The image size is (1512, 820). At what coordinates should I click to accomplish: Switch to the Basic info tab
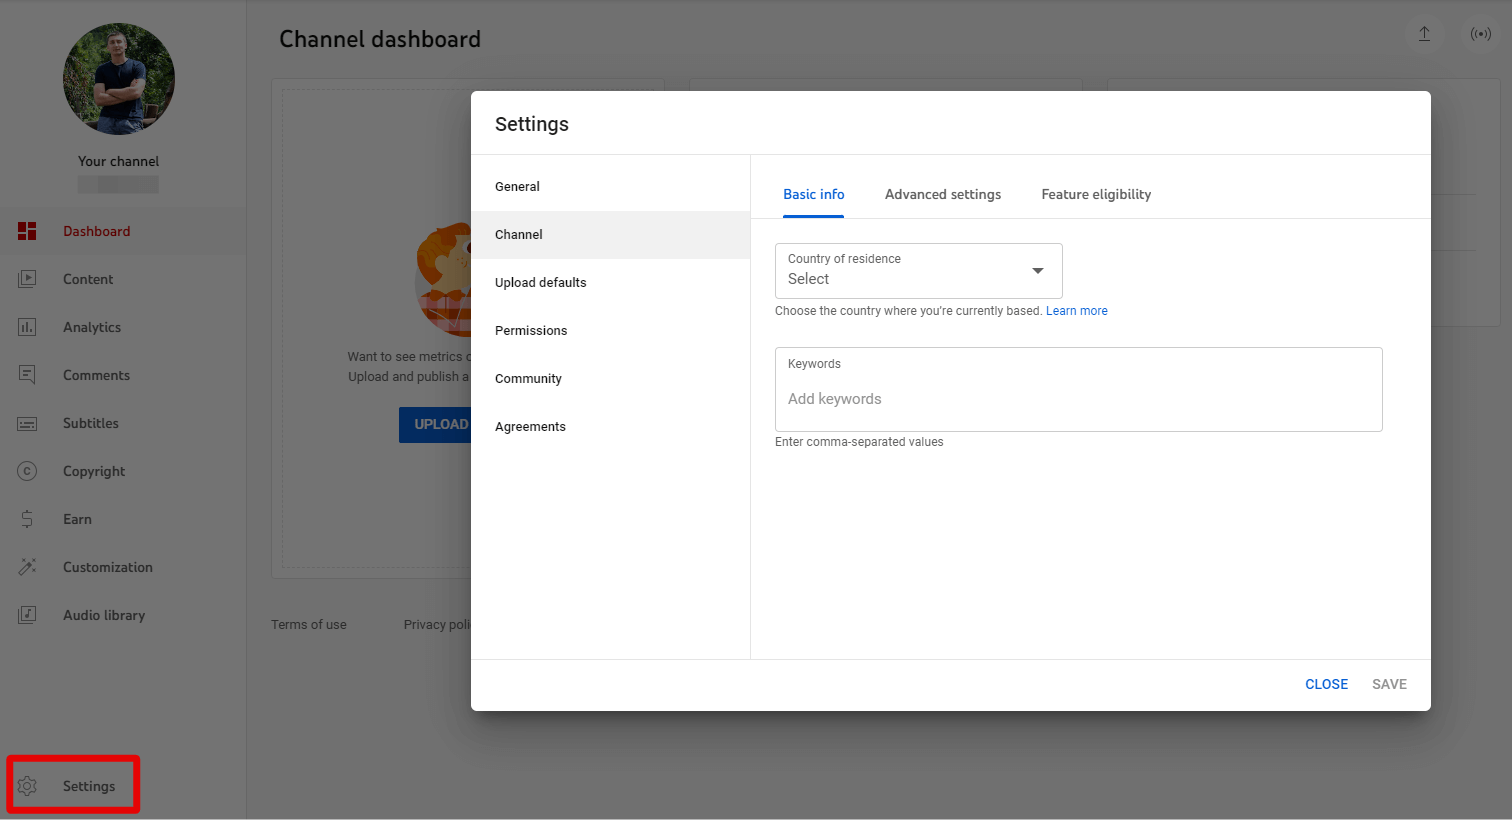pyautogui.click(x=813, y=194)
